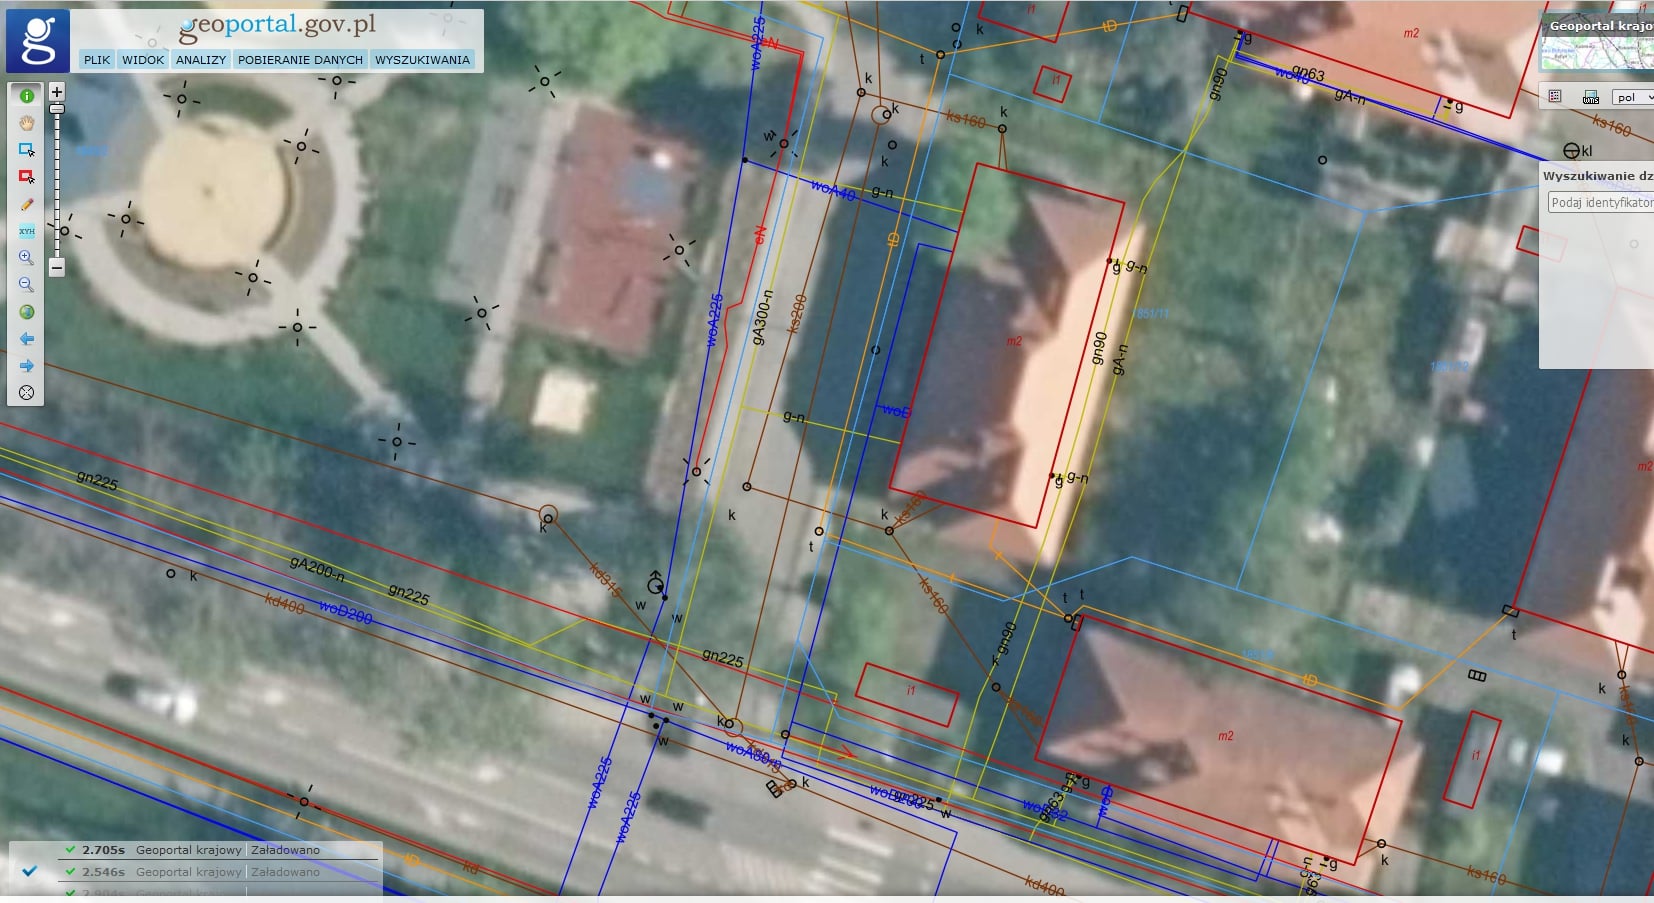
Task: Click the globe full extent icon
Action: pos(27,312)
